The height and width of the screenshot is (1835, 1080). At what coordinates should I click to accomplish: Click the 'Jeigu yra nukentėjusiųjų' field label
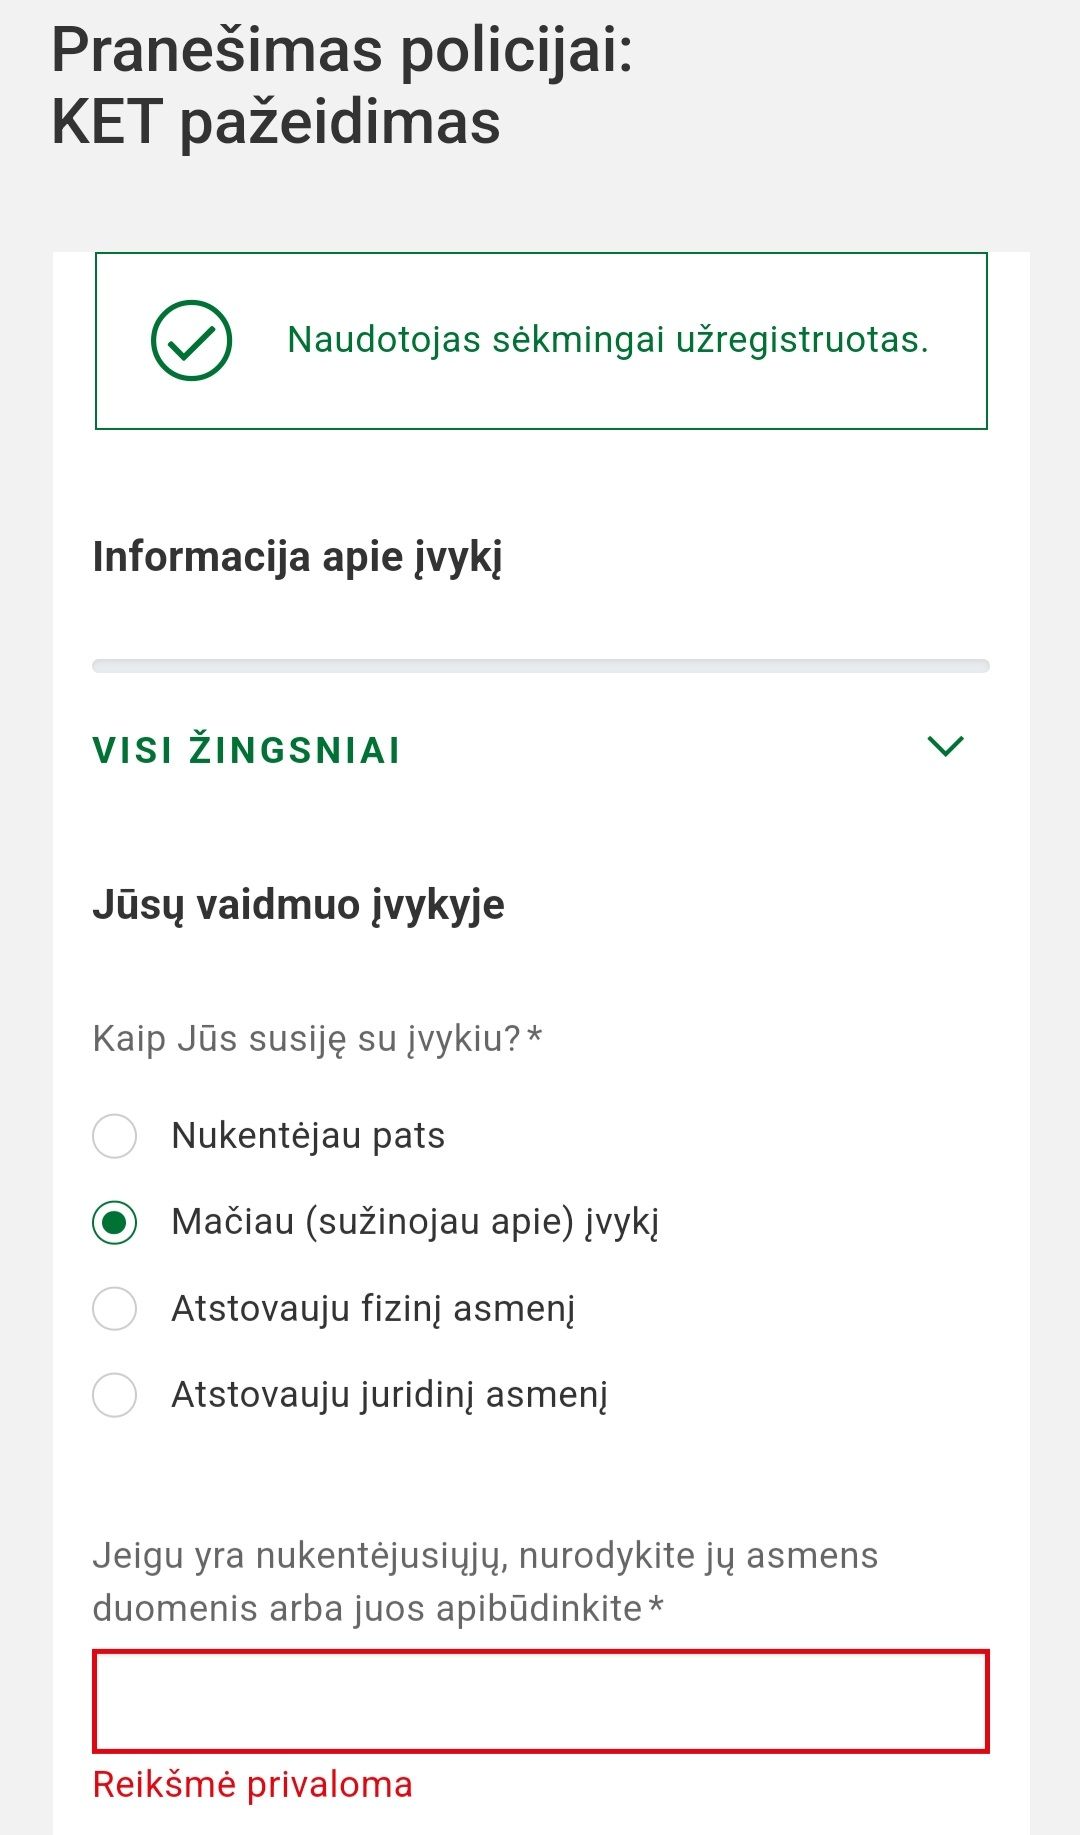[485, 1582]
